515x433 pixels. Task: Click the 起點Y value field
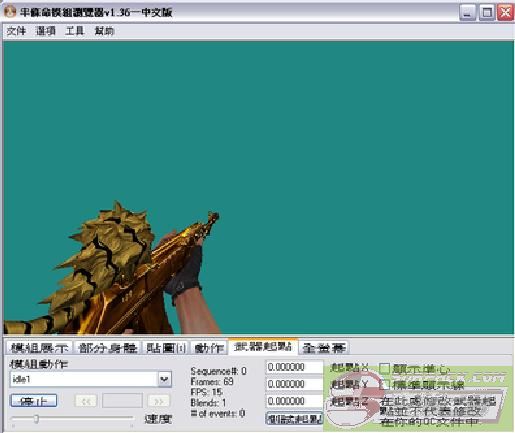pos(294,384)
